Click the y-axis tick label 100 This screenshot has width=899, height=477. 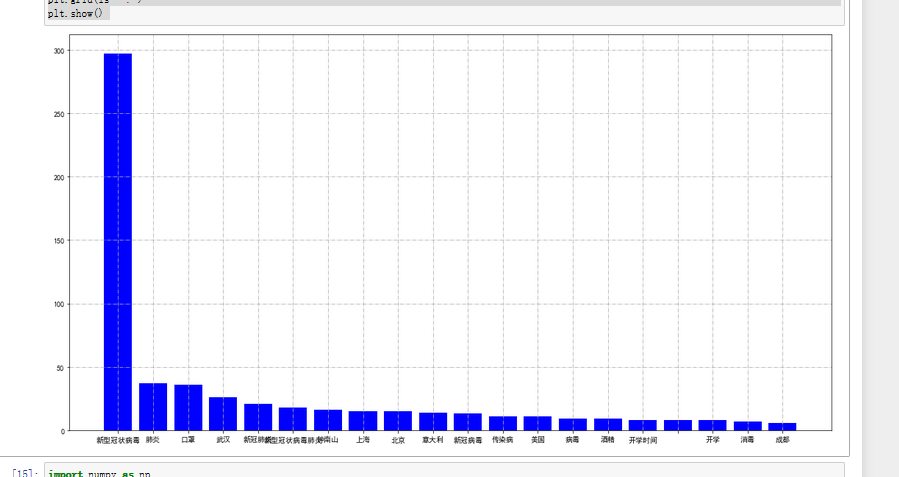(x=59, y=304)
